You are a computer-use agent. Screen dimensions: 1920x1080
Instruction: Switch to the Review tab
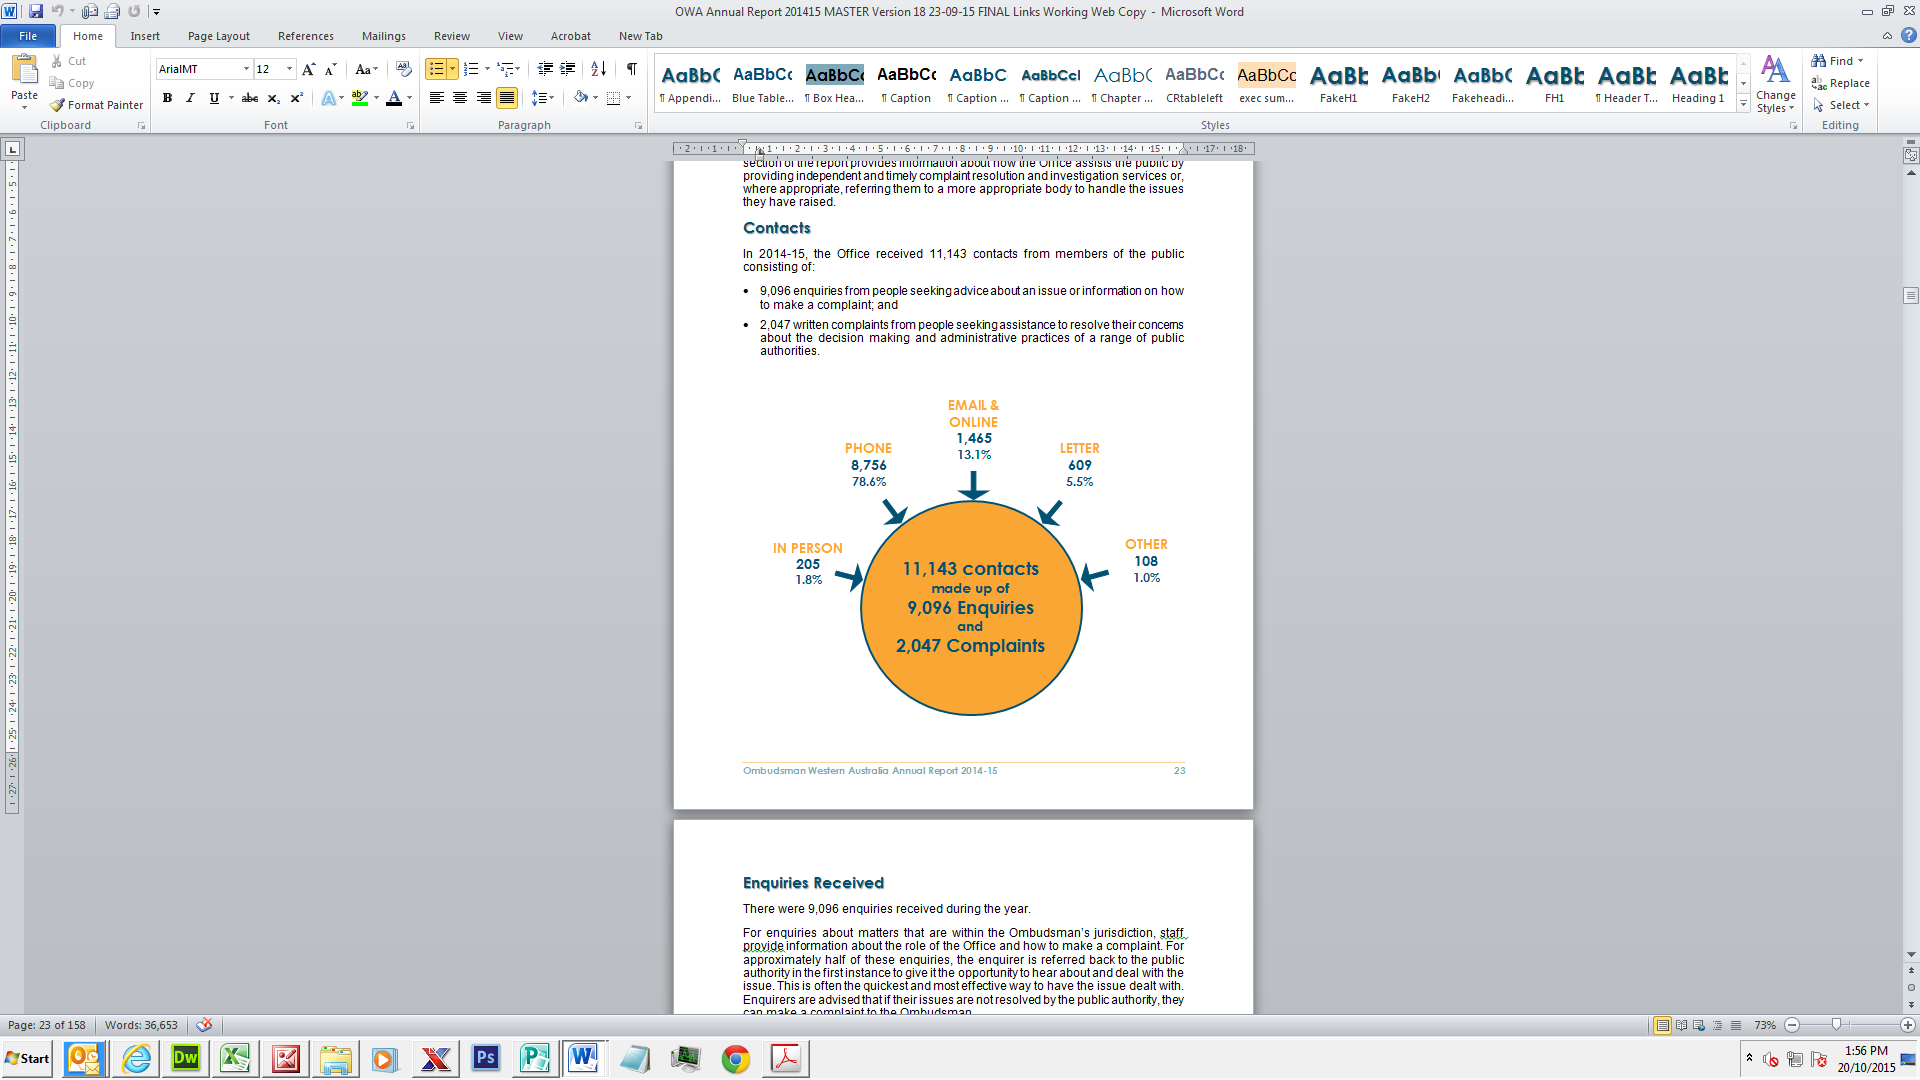452,36
